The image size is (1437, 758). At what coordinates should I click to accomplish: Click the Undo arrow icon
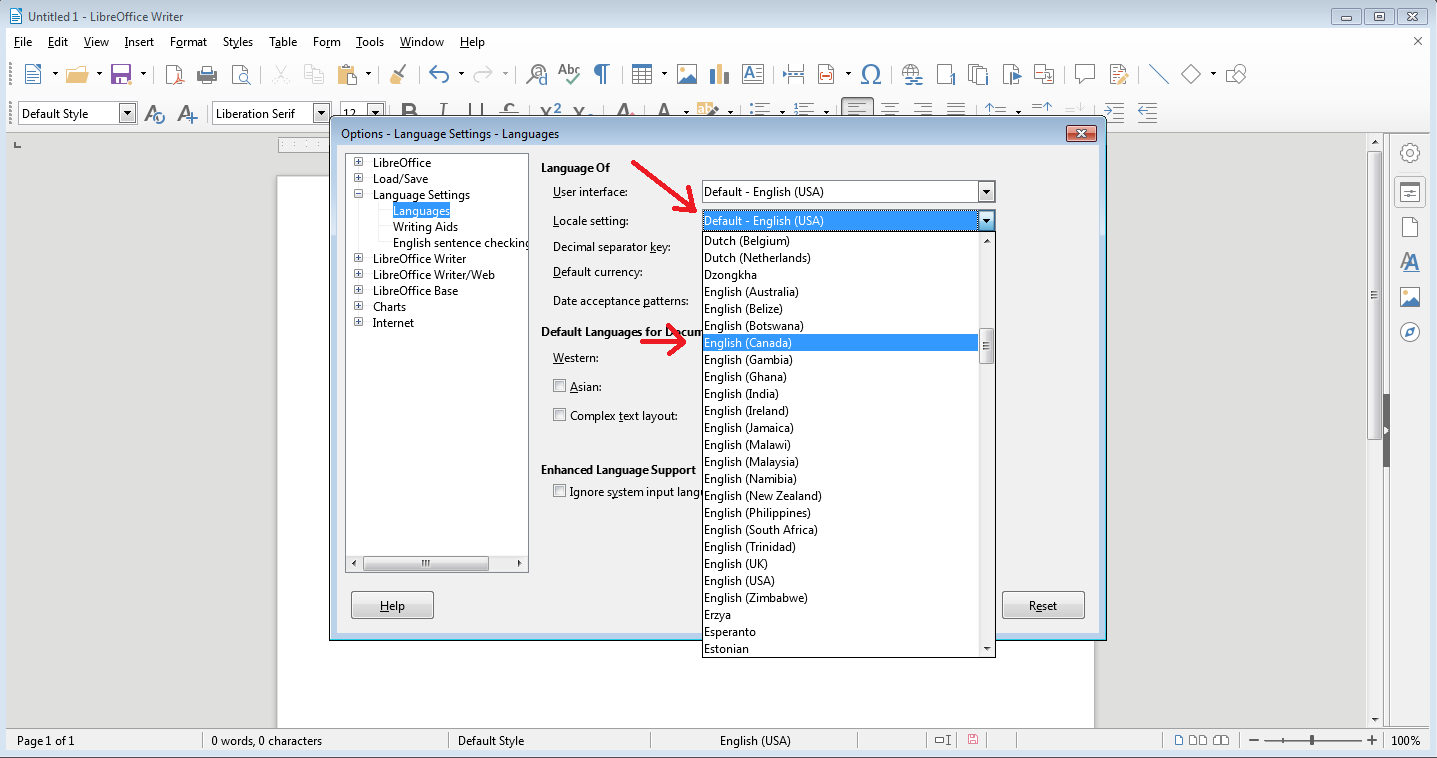tap(438, 74)
